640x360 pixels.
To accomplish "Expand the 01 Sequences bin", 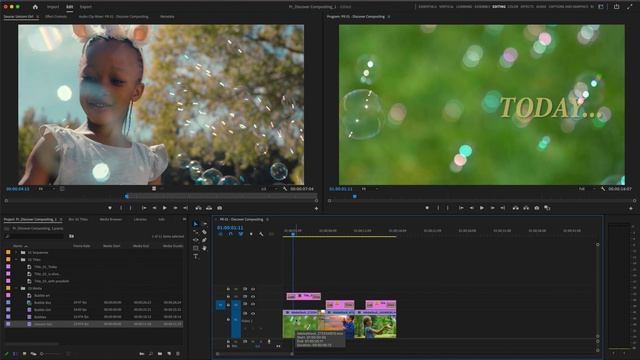I will [x=16, y=253].
